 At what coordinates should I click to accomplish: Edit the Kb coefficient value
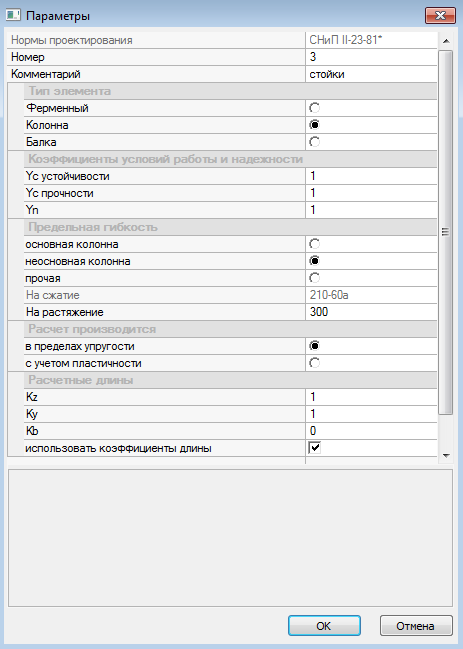pos(371,431)
